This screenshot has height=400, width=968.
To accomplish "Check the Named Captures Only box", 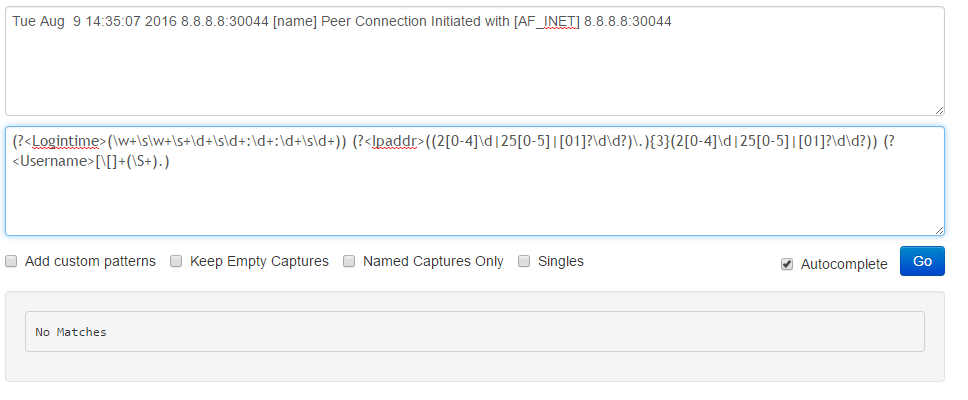I will (x=349, y=261).
